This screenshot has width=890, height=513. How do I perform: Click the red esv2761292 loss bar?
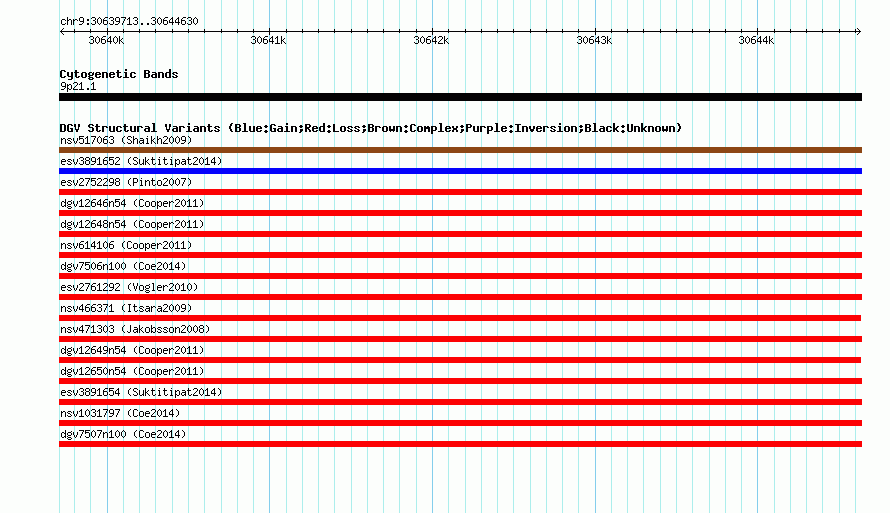[x=460, y=297]
